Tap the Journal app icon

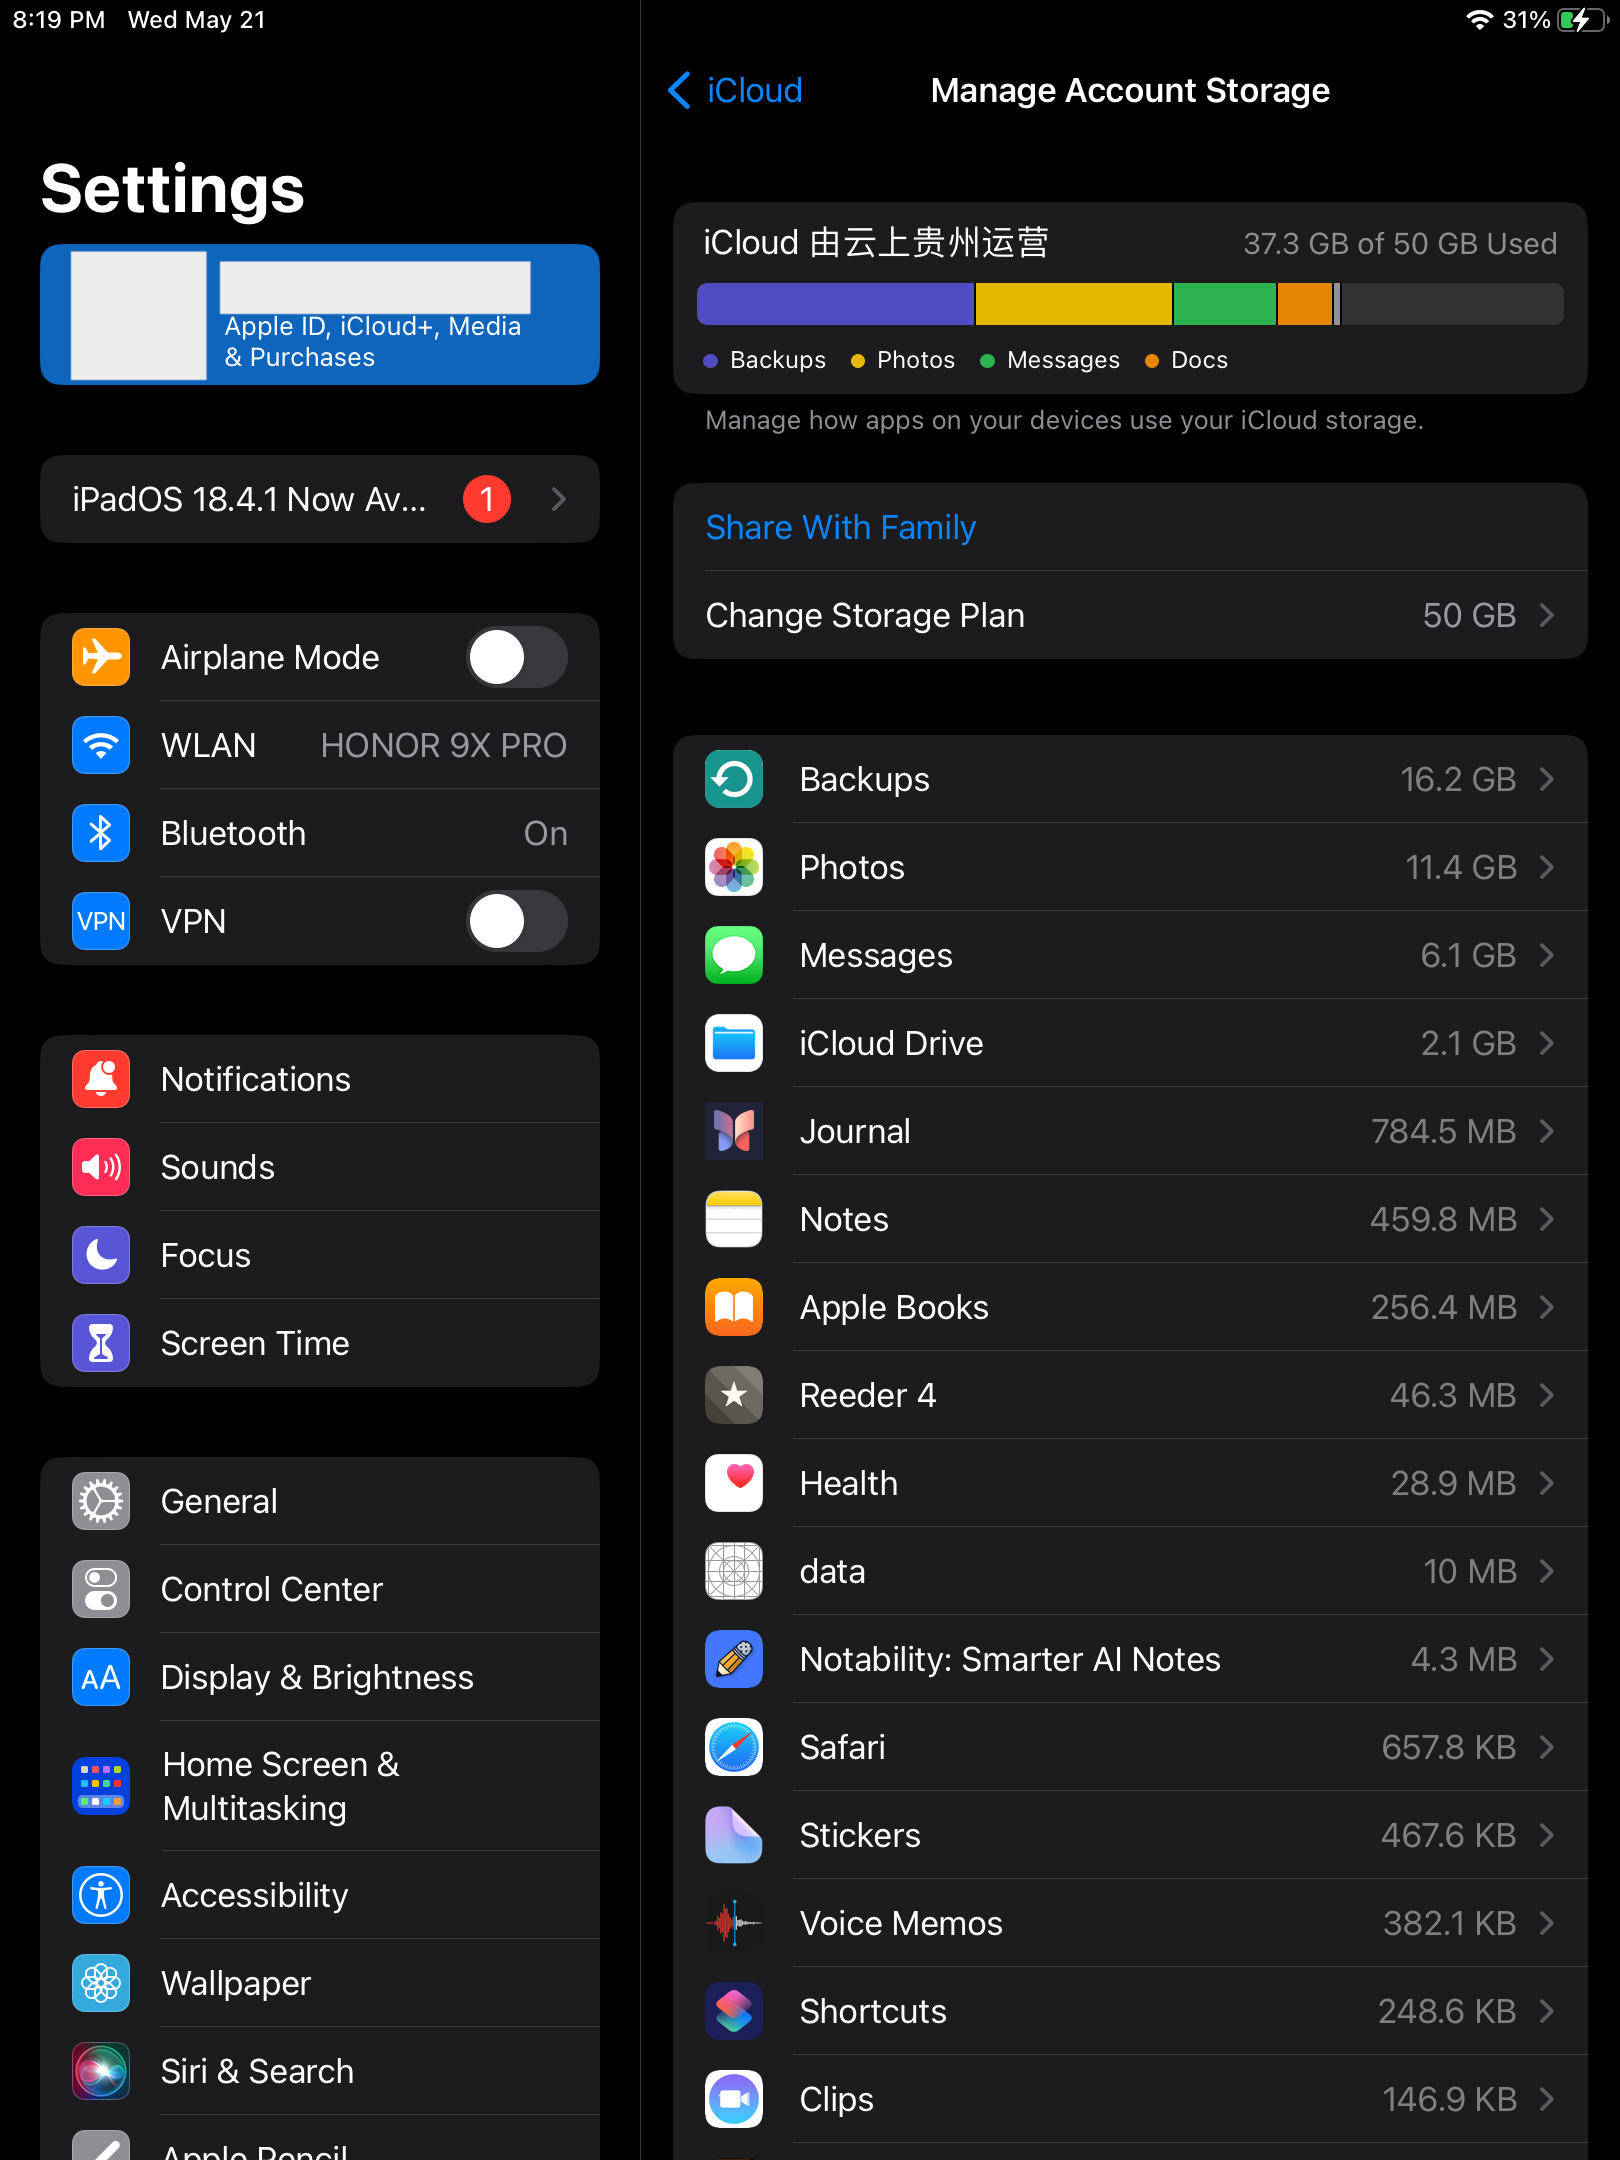pyautogui.click(x=734, y=1131)
